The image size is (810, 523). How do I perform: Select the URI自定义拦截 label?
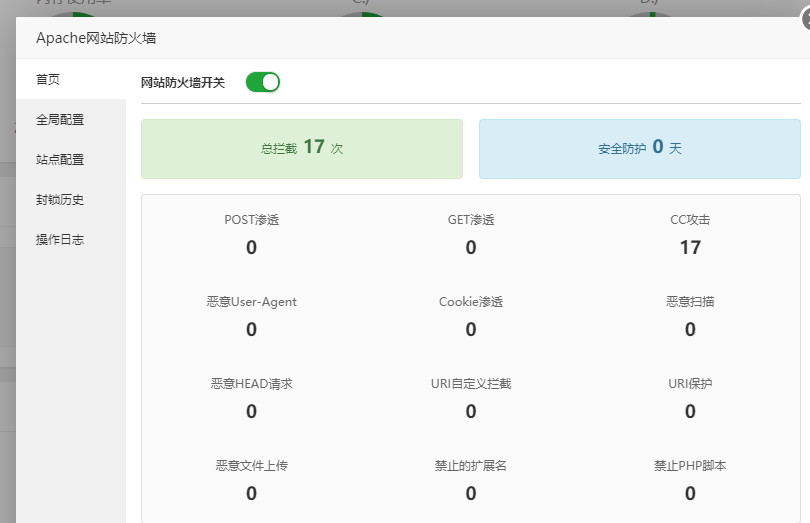click(x=471, y=383)
